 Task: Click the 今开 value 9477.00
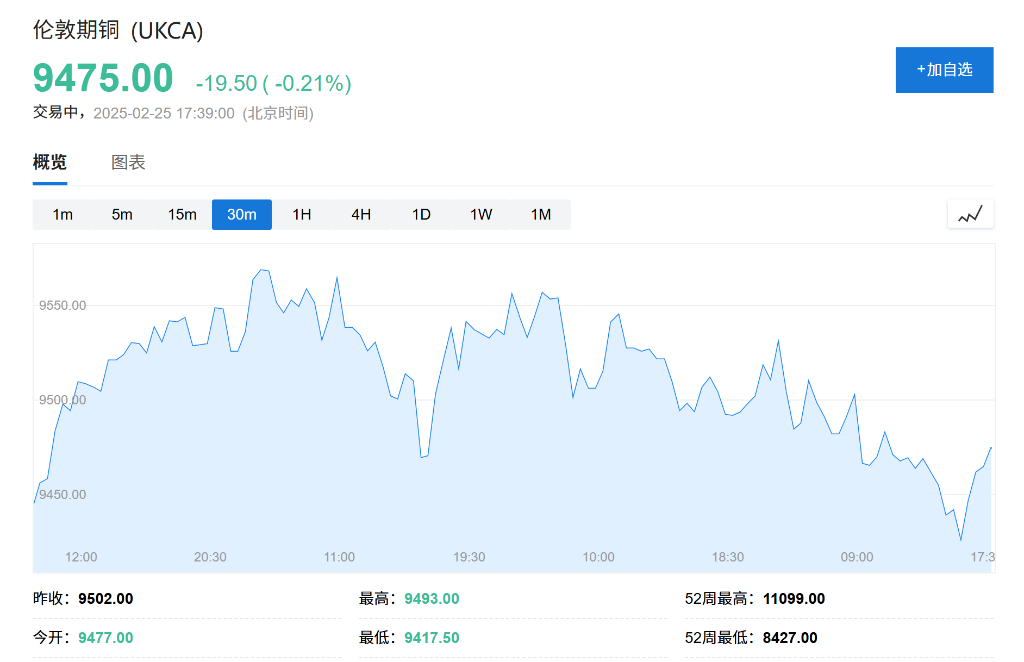tap(106, 638)
